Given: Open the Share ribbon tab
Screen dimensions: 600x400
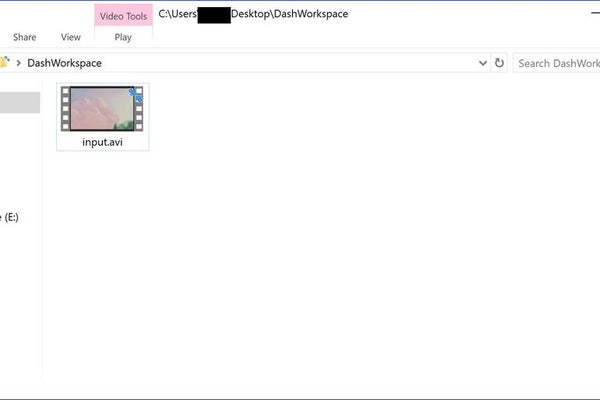Looking at the screenshot, I should (x=24, y=37).
